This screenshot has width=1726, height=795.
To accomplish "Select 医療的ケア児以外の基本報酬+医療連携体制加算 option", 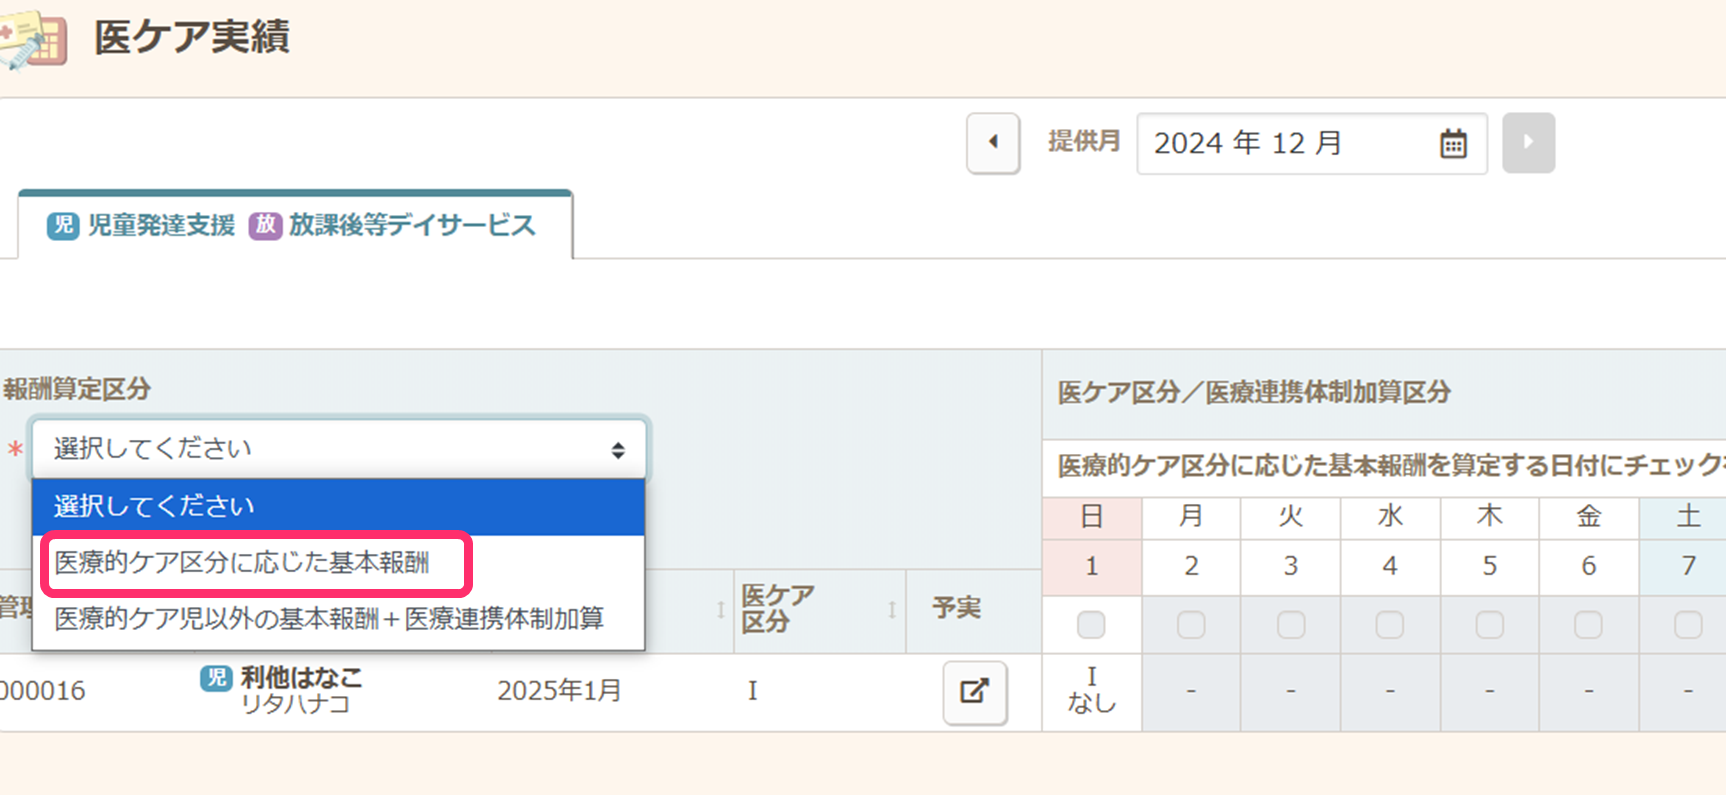I will point(329,619).
